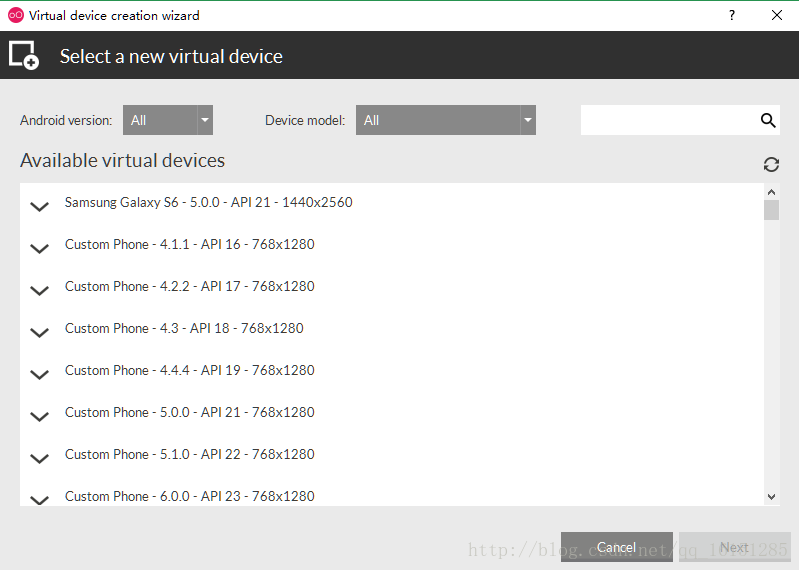Expand Custom Phone 4.2.2 API 17 chevron
Viewport: 799px width, 570px height.
coord(39,290)
